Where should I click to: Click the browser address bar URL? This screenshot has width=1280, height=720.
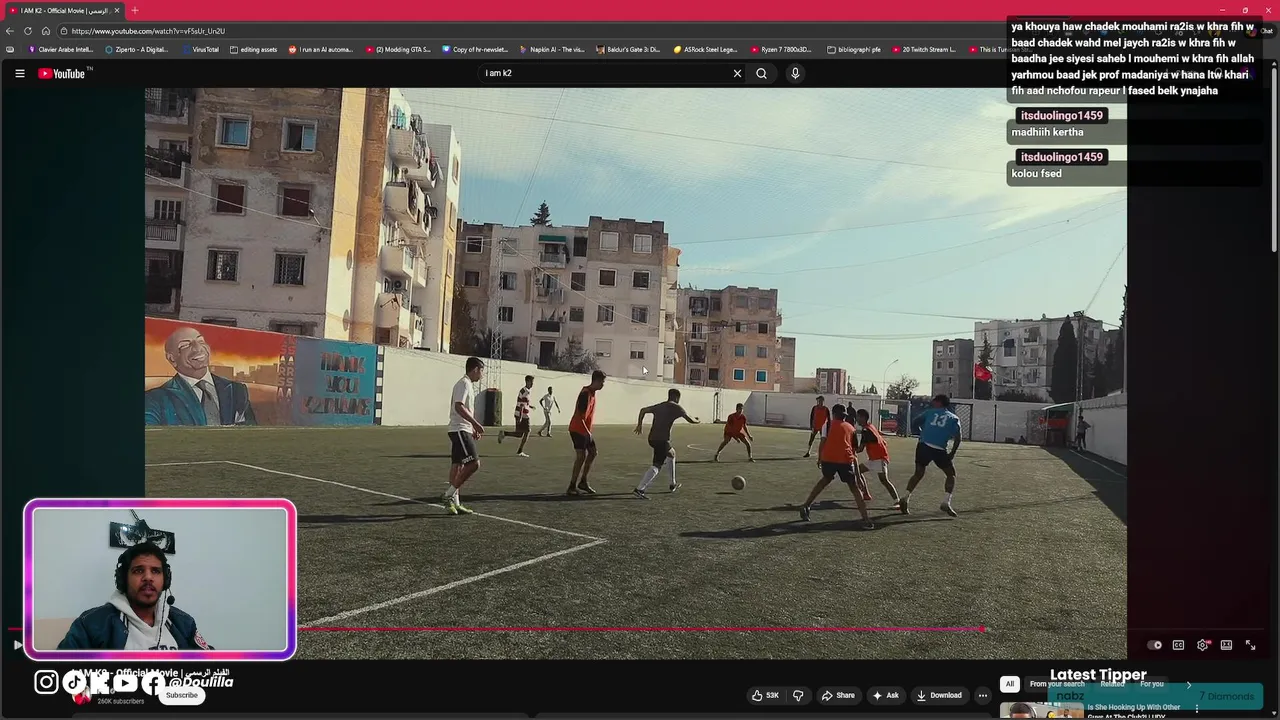click(x=148, y=31)
